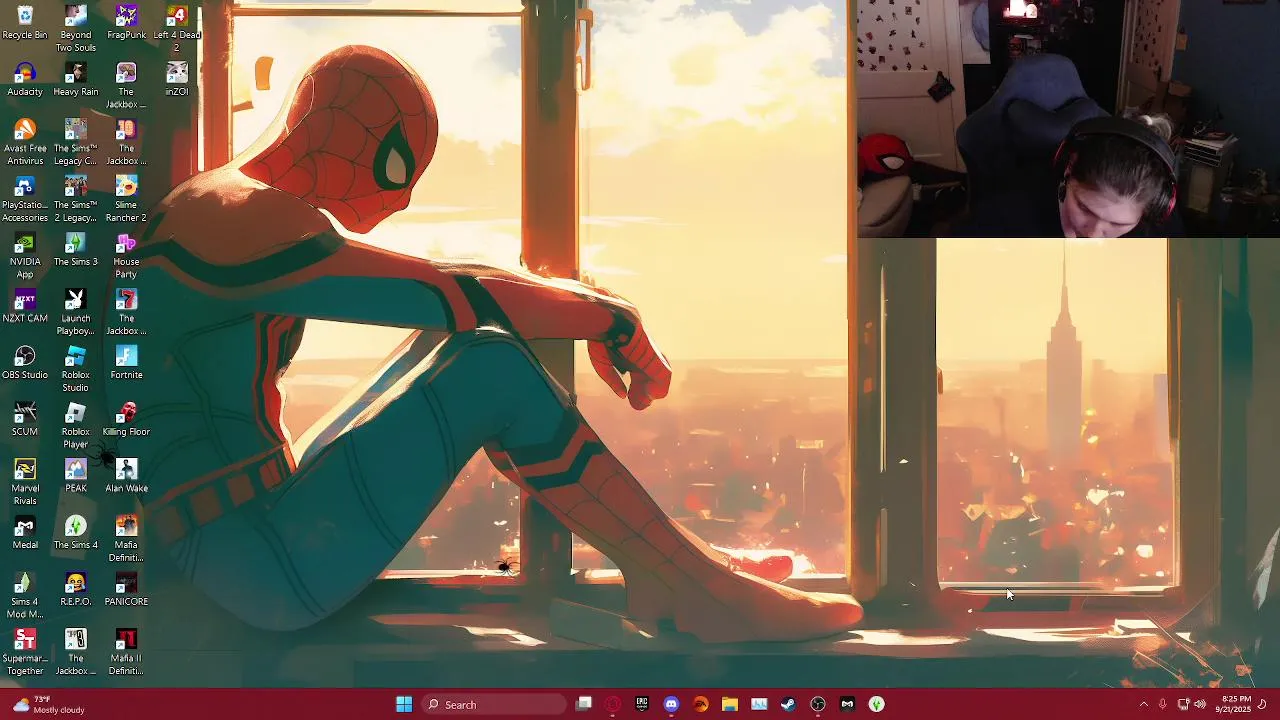Image resolution: width=1280 pixels, height=720 pixels.
Task: Open NZXT CAM desktop icon
Action: 25,306
